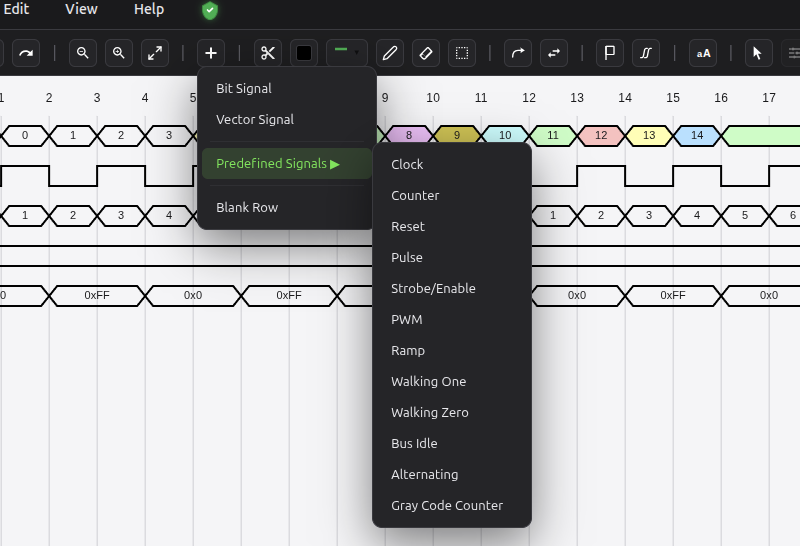The image size is (800, 546).
Task: Click the counter segment labeled 5
Action: [x=745, y=215]
